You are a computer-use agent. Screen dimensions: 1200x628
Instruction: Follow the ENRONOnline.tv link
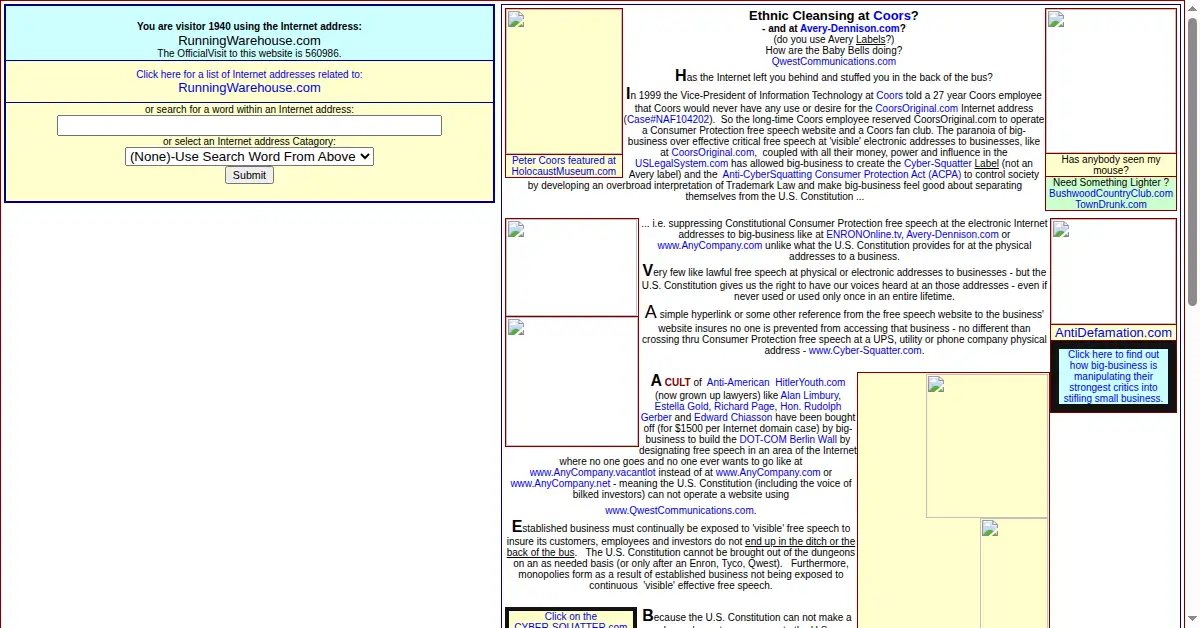click(x=864, y=234)
